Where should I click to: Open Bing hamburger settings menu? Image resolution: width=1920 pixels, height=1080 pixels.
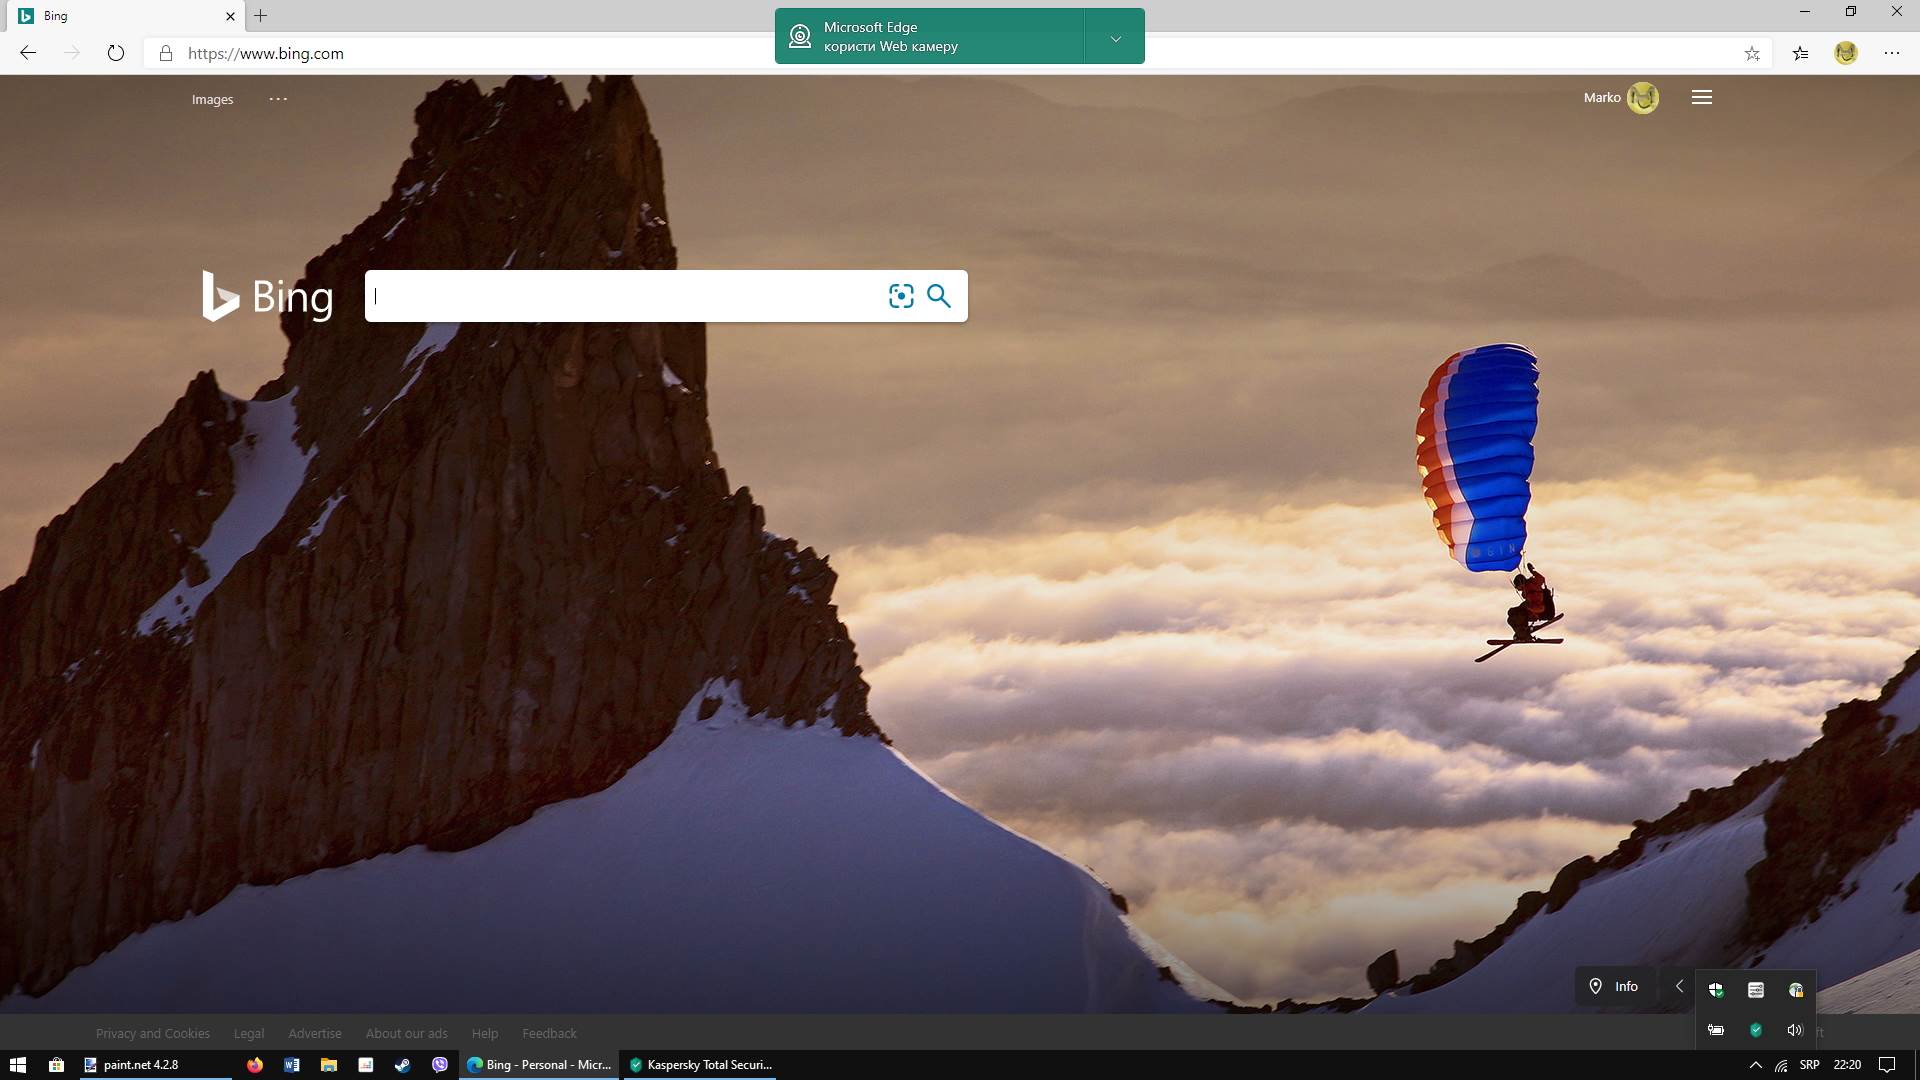(1702, 98)
